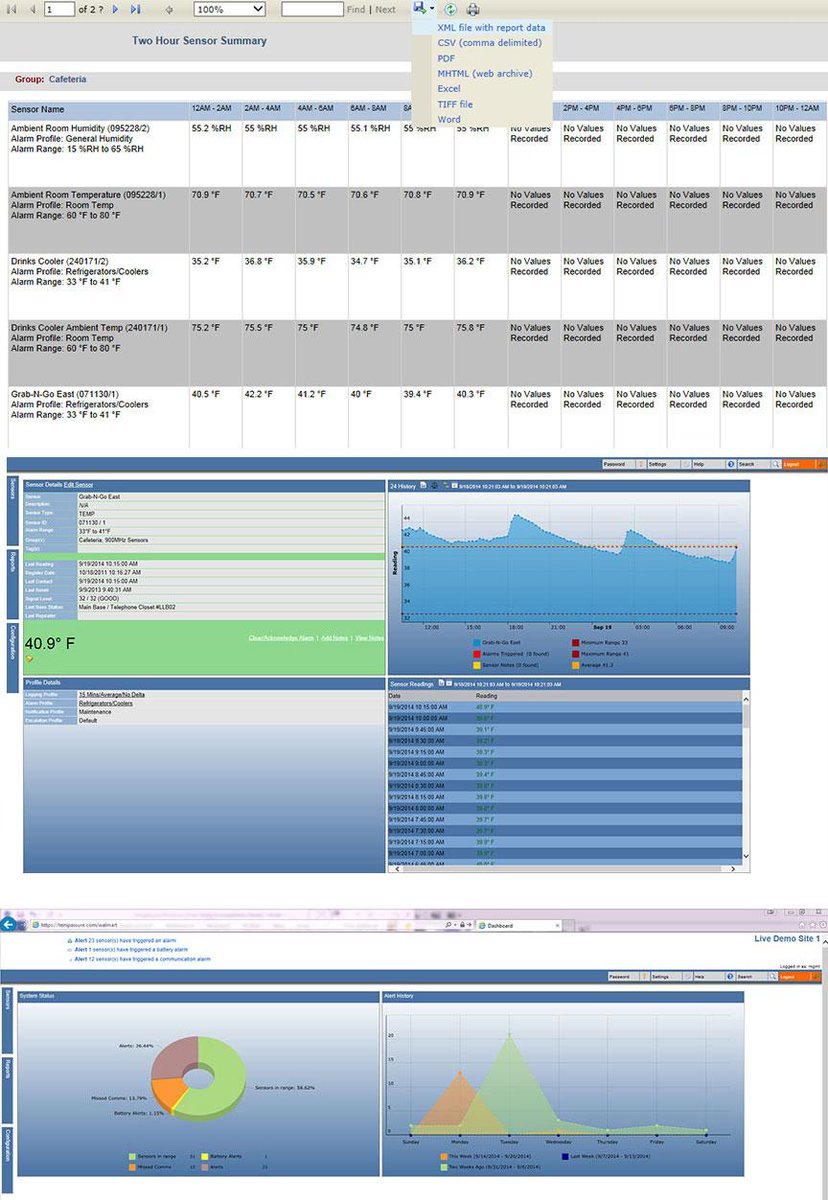Click the Cafeteria group label

[x=68, y=79]
